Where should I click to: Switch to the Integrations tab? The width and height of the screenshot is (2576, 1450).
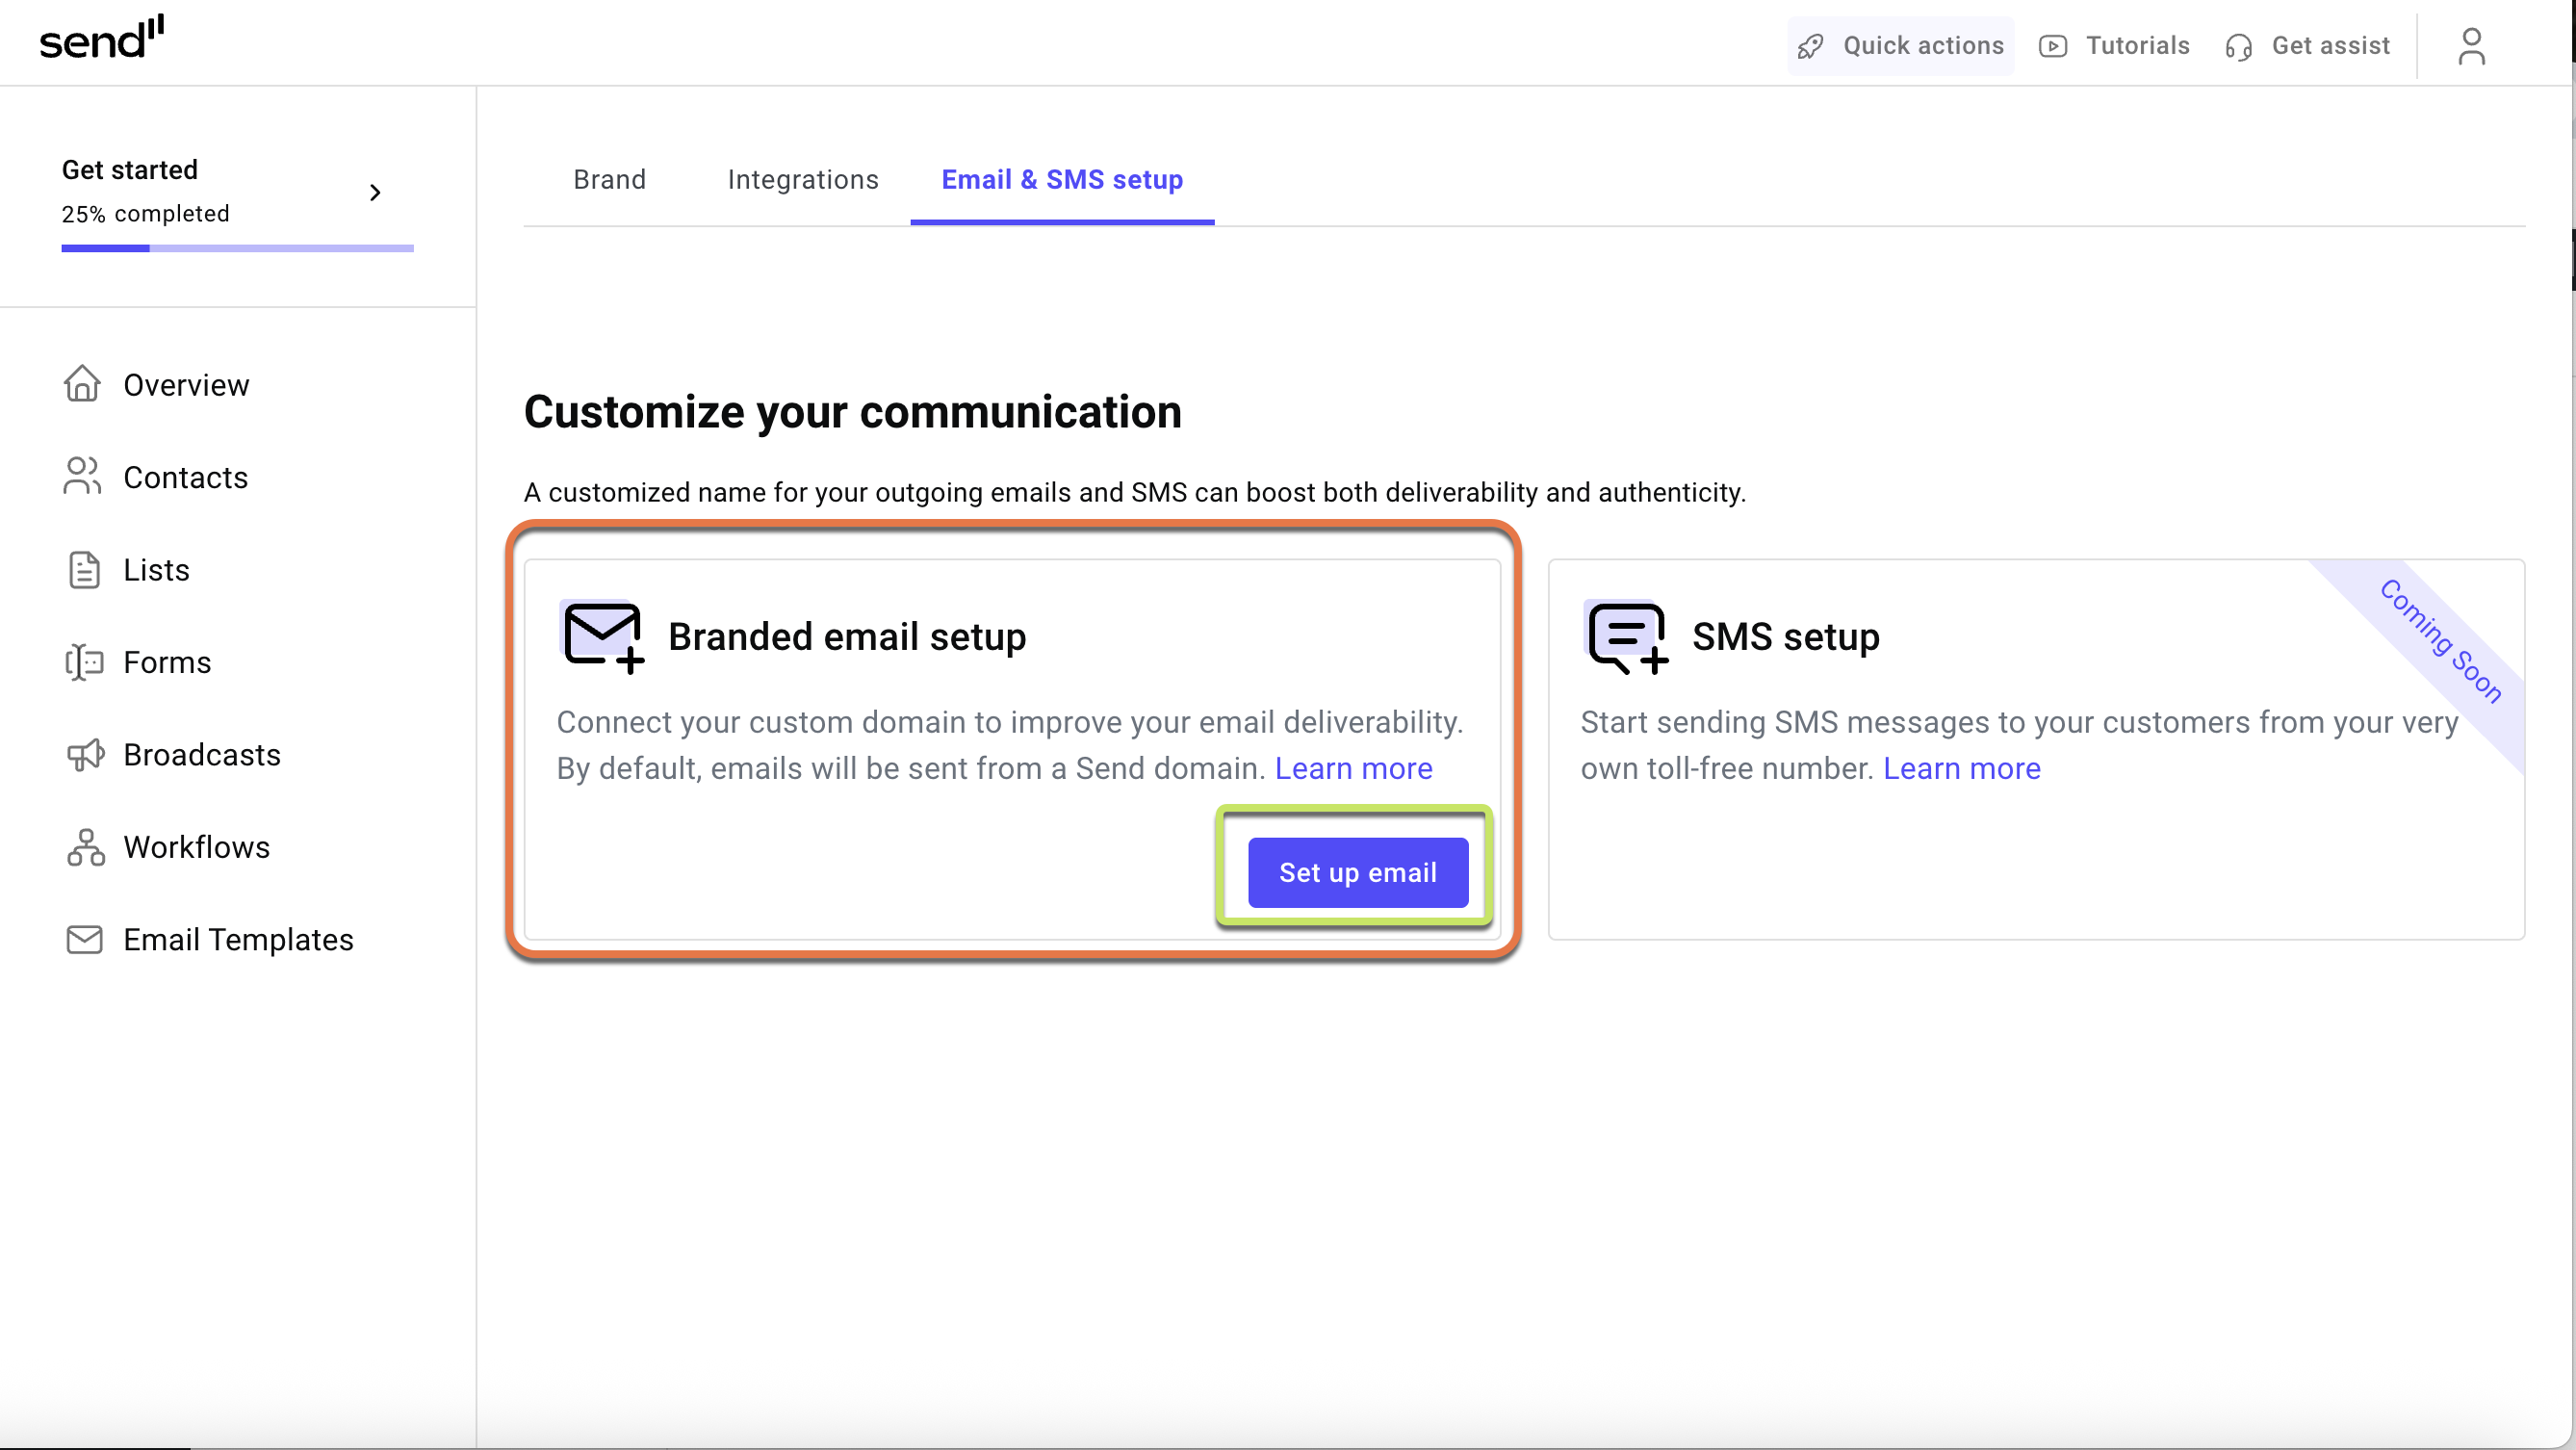[803, 179]
